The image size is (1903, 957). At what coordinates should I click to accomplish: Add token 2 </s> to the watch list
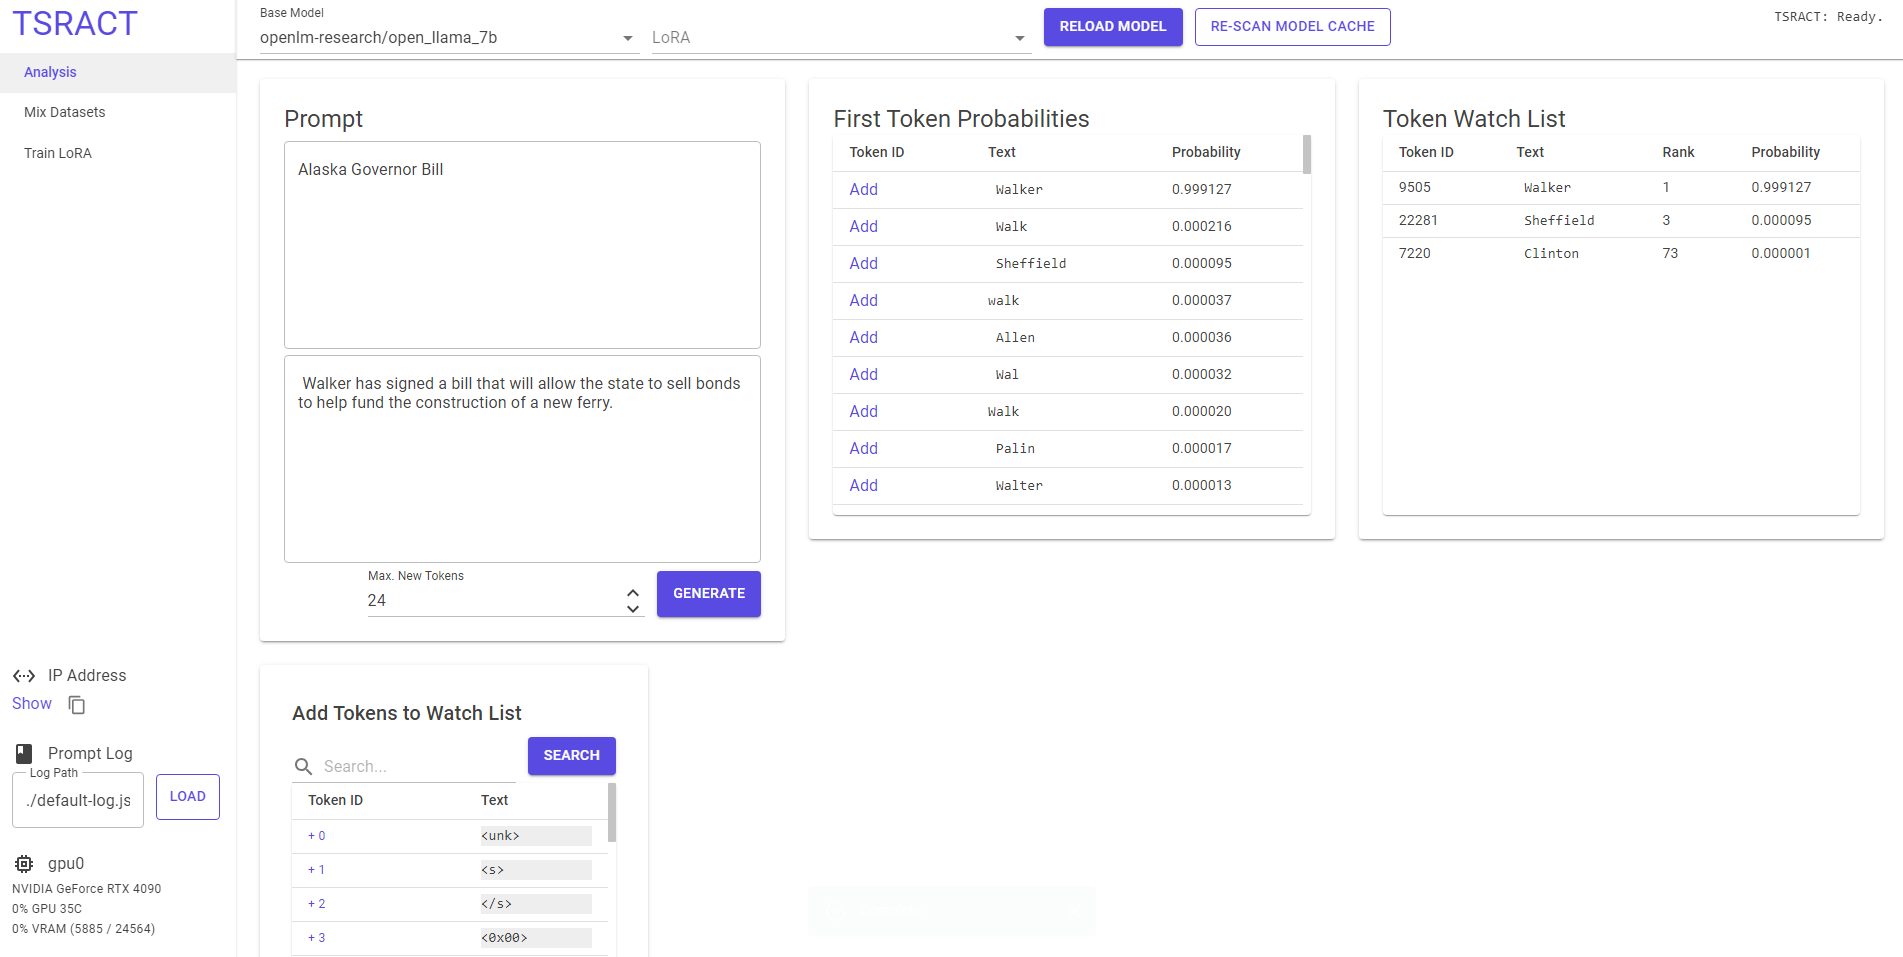317,904
